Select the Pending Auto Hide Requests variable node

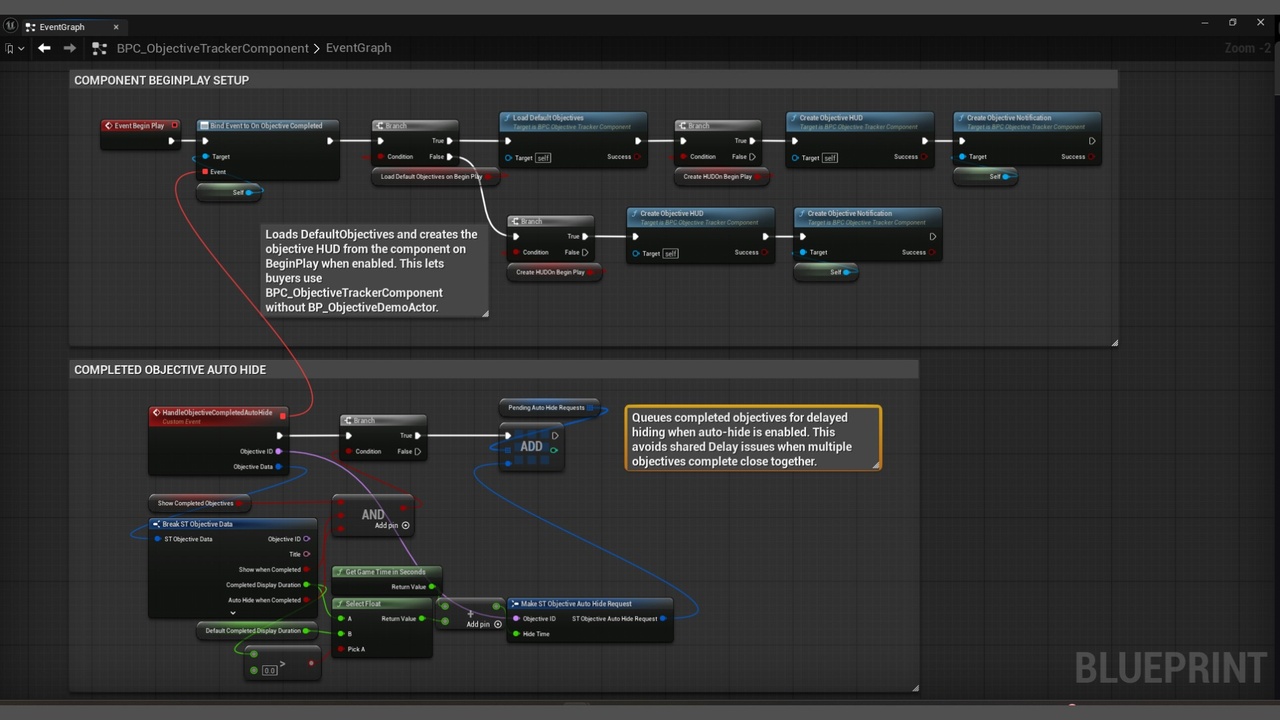549,407
